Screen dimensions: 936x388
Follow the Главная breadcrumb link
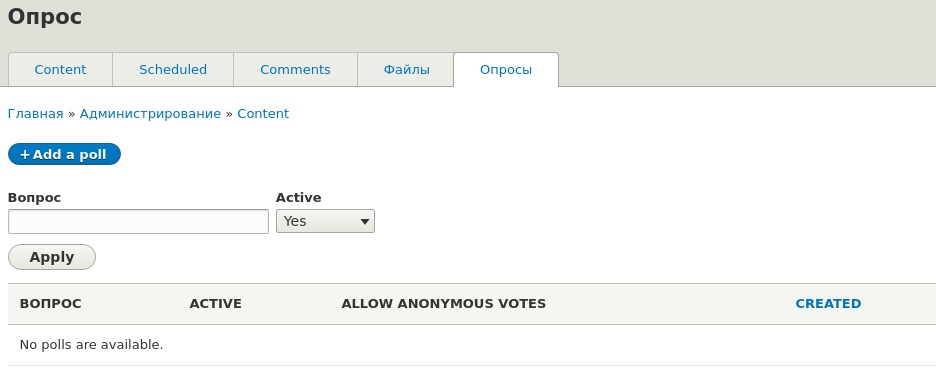point(35,113)
